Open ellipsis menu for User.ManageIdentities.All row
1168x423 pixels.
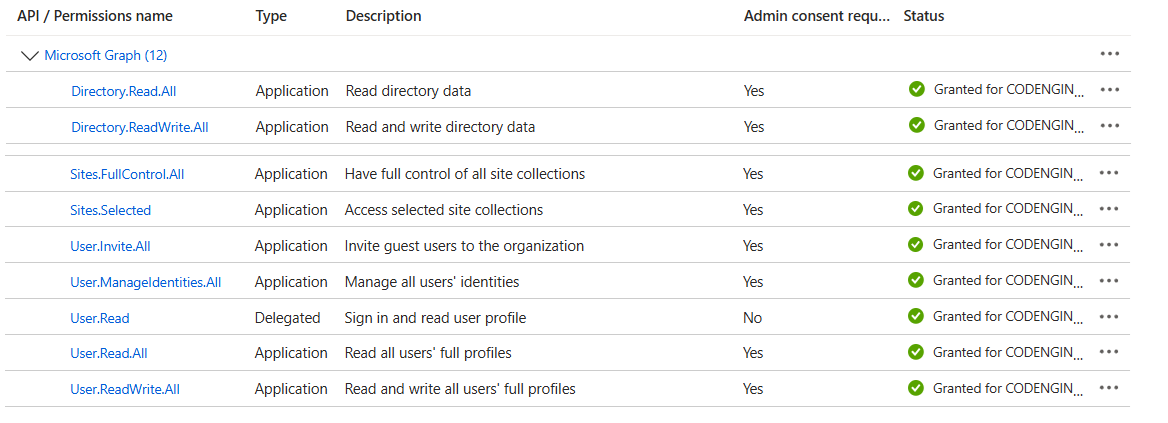click(x=1108, y=281)
